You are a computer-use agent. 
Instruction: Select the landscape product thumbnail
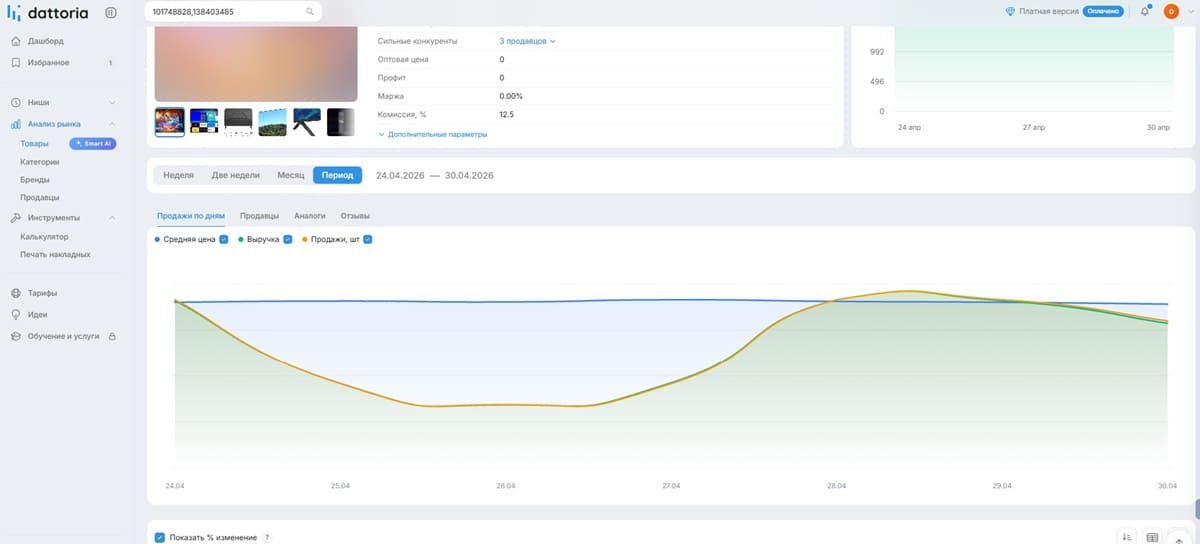click(x=272, y=122)
